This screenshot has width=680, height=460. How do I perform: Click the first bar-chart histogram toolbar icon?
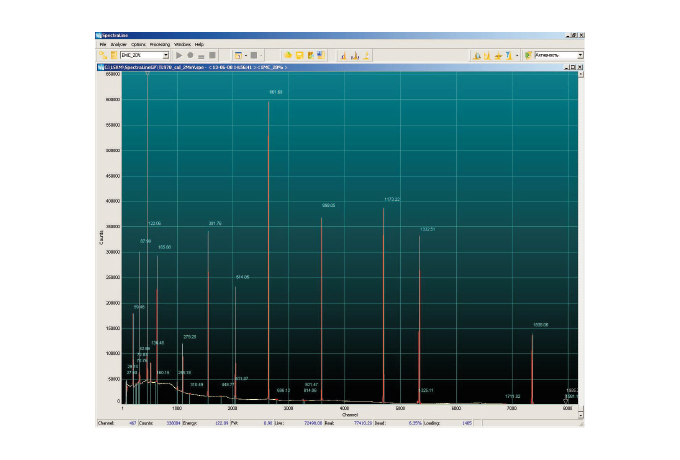point(343,55)
